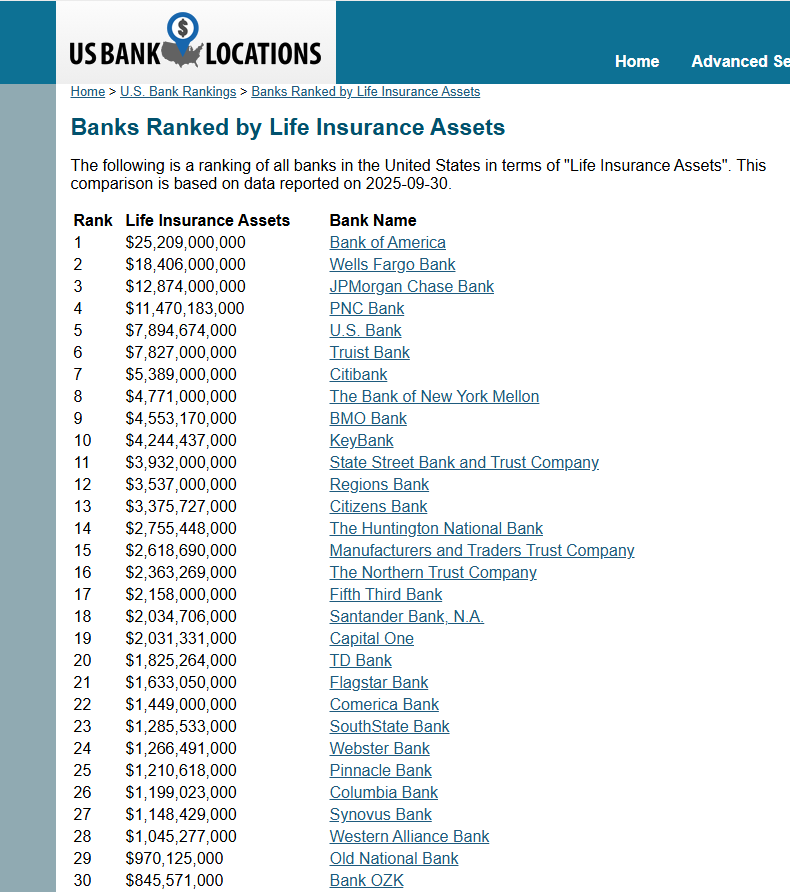Select the $3,537,000,000 value
The width and height of the screenshot is (790, 892).
pos(181,484)
